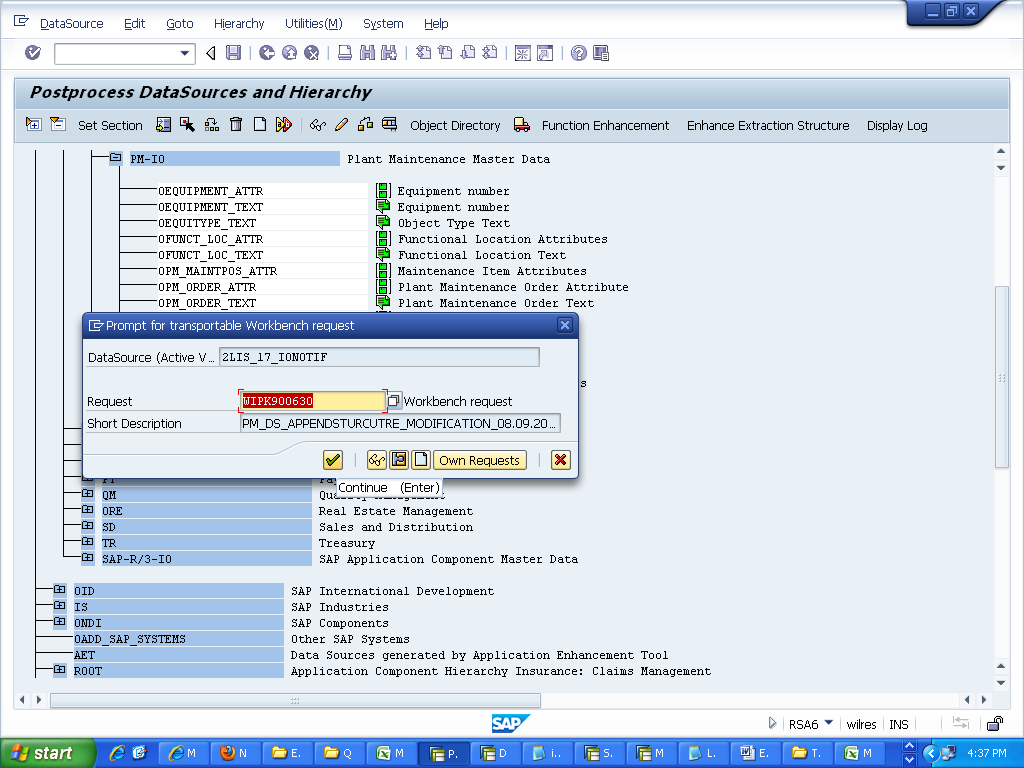Click the horizontal scrollbar of the tree
Screen dimensions: 1024x768
click(x=295, y=700)
